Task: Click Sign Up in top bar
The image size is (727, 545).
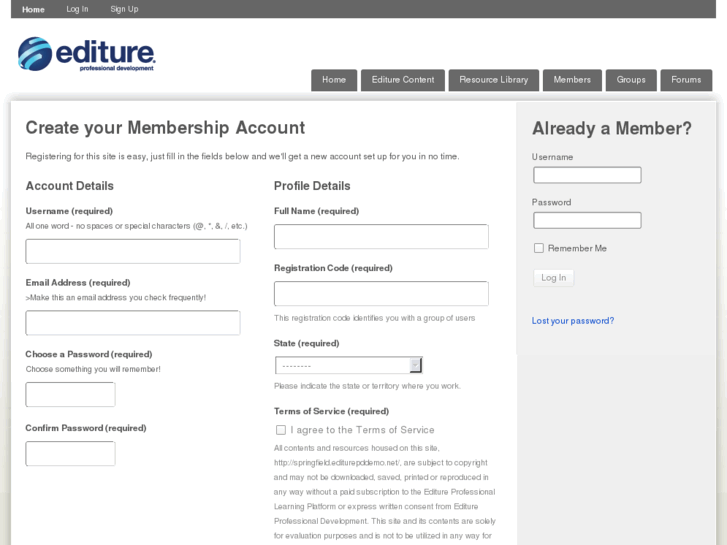Action: click(124, 9)
